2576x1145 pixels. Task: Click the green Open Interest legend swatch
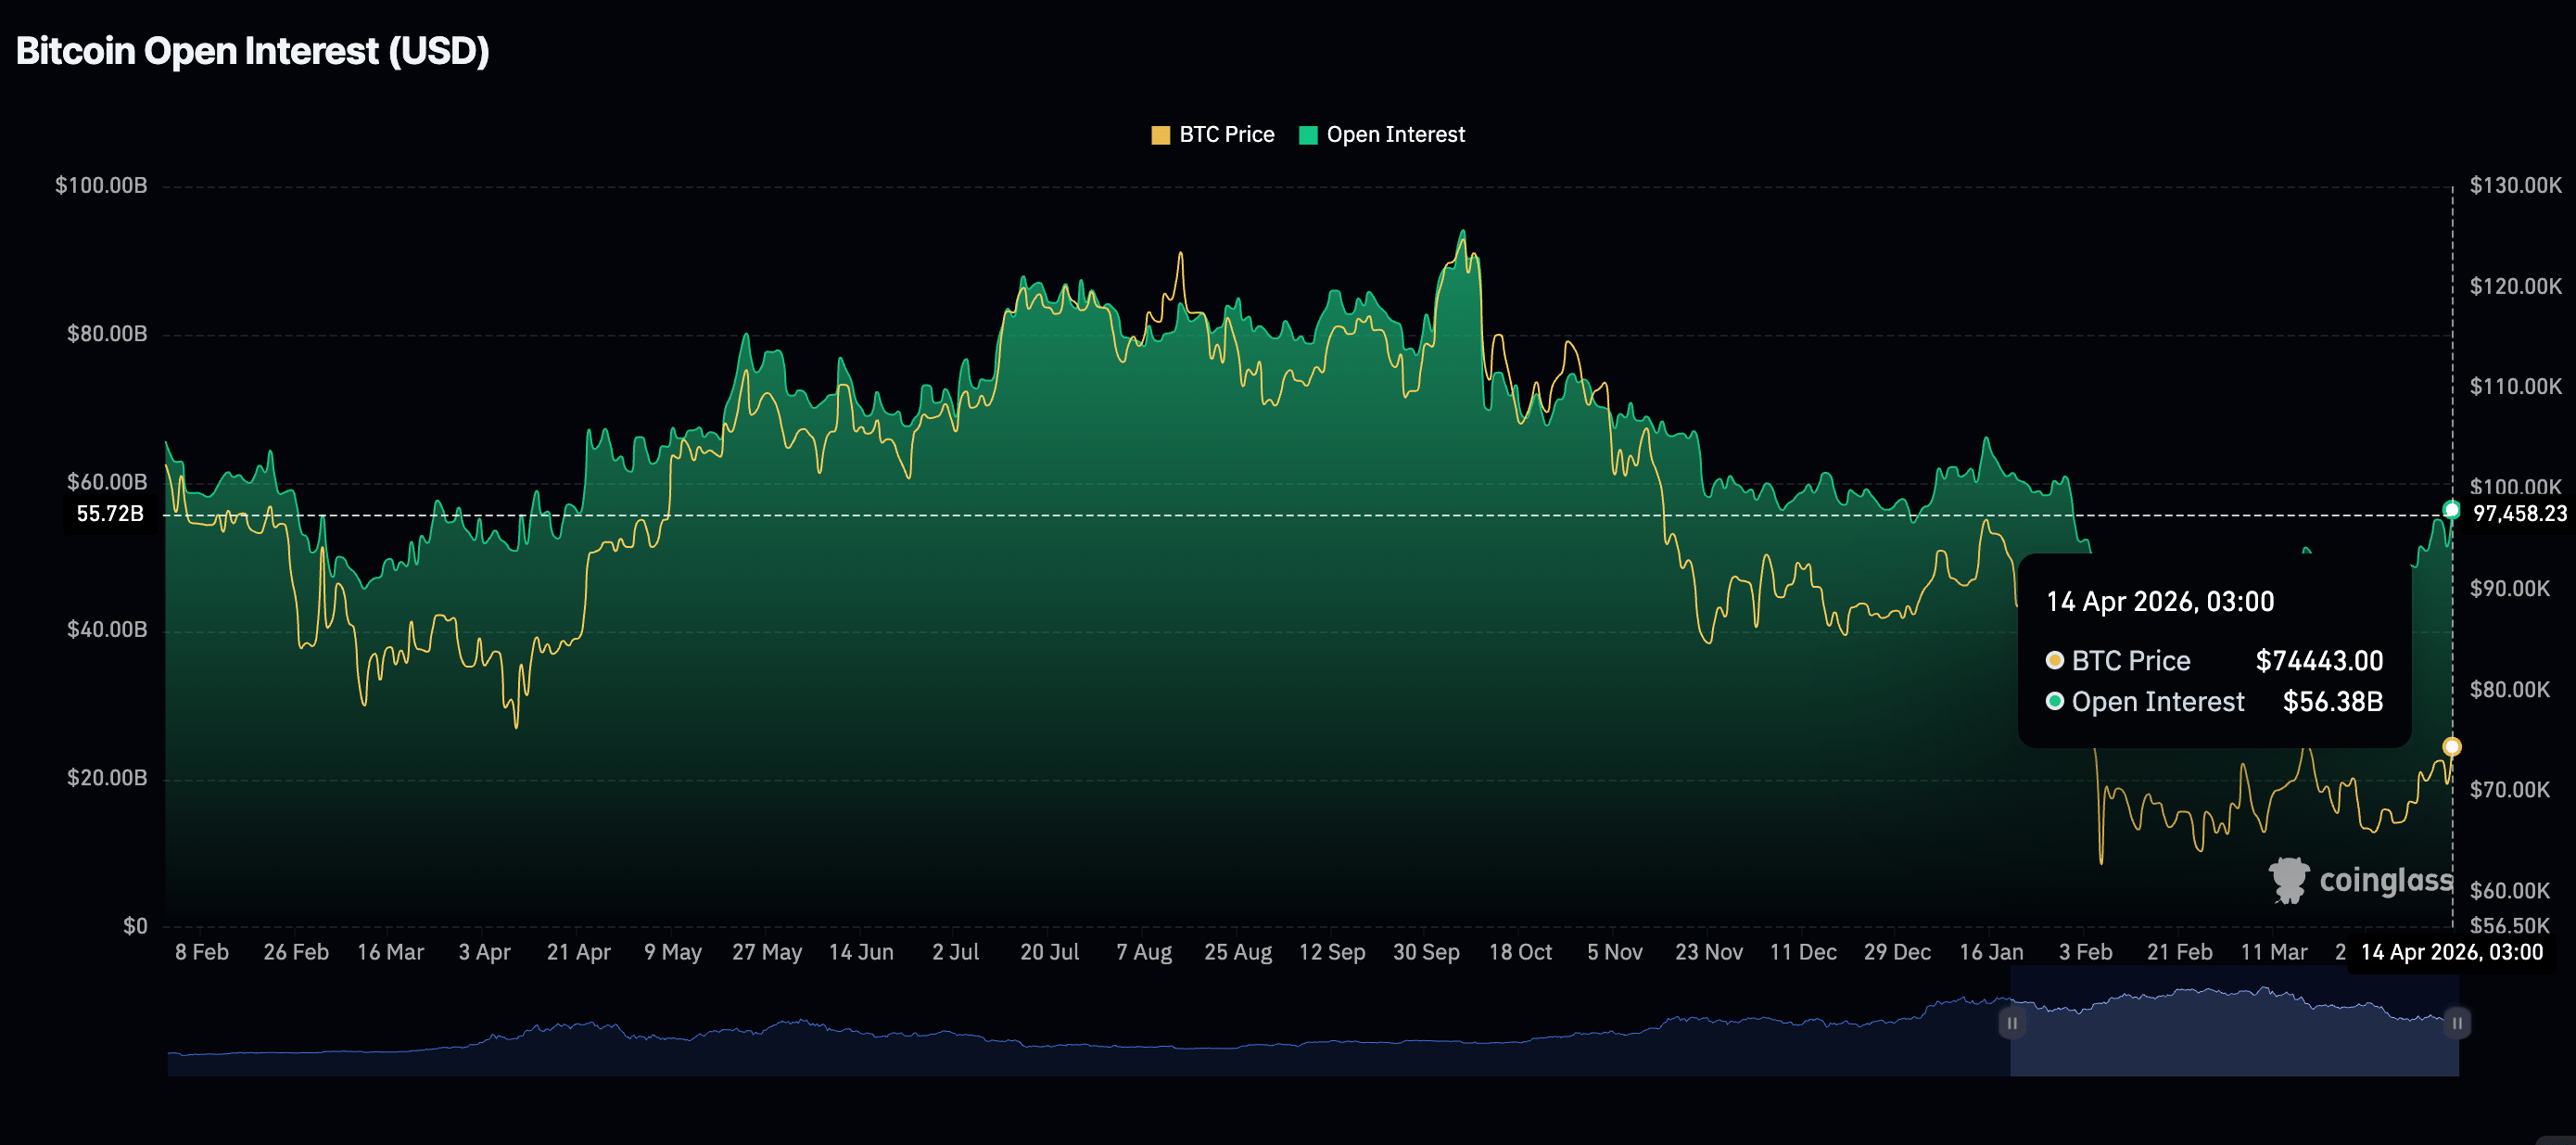pos(1307,135)
